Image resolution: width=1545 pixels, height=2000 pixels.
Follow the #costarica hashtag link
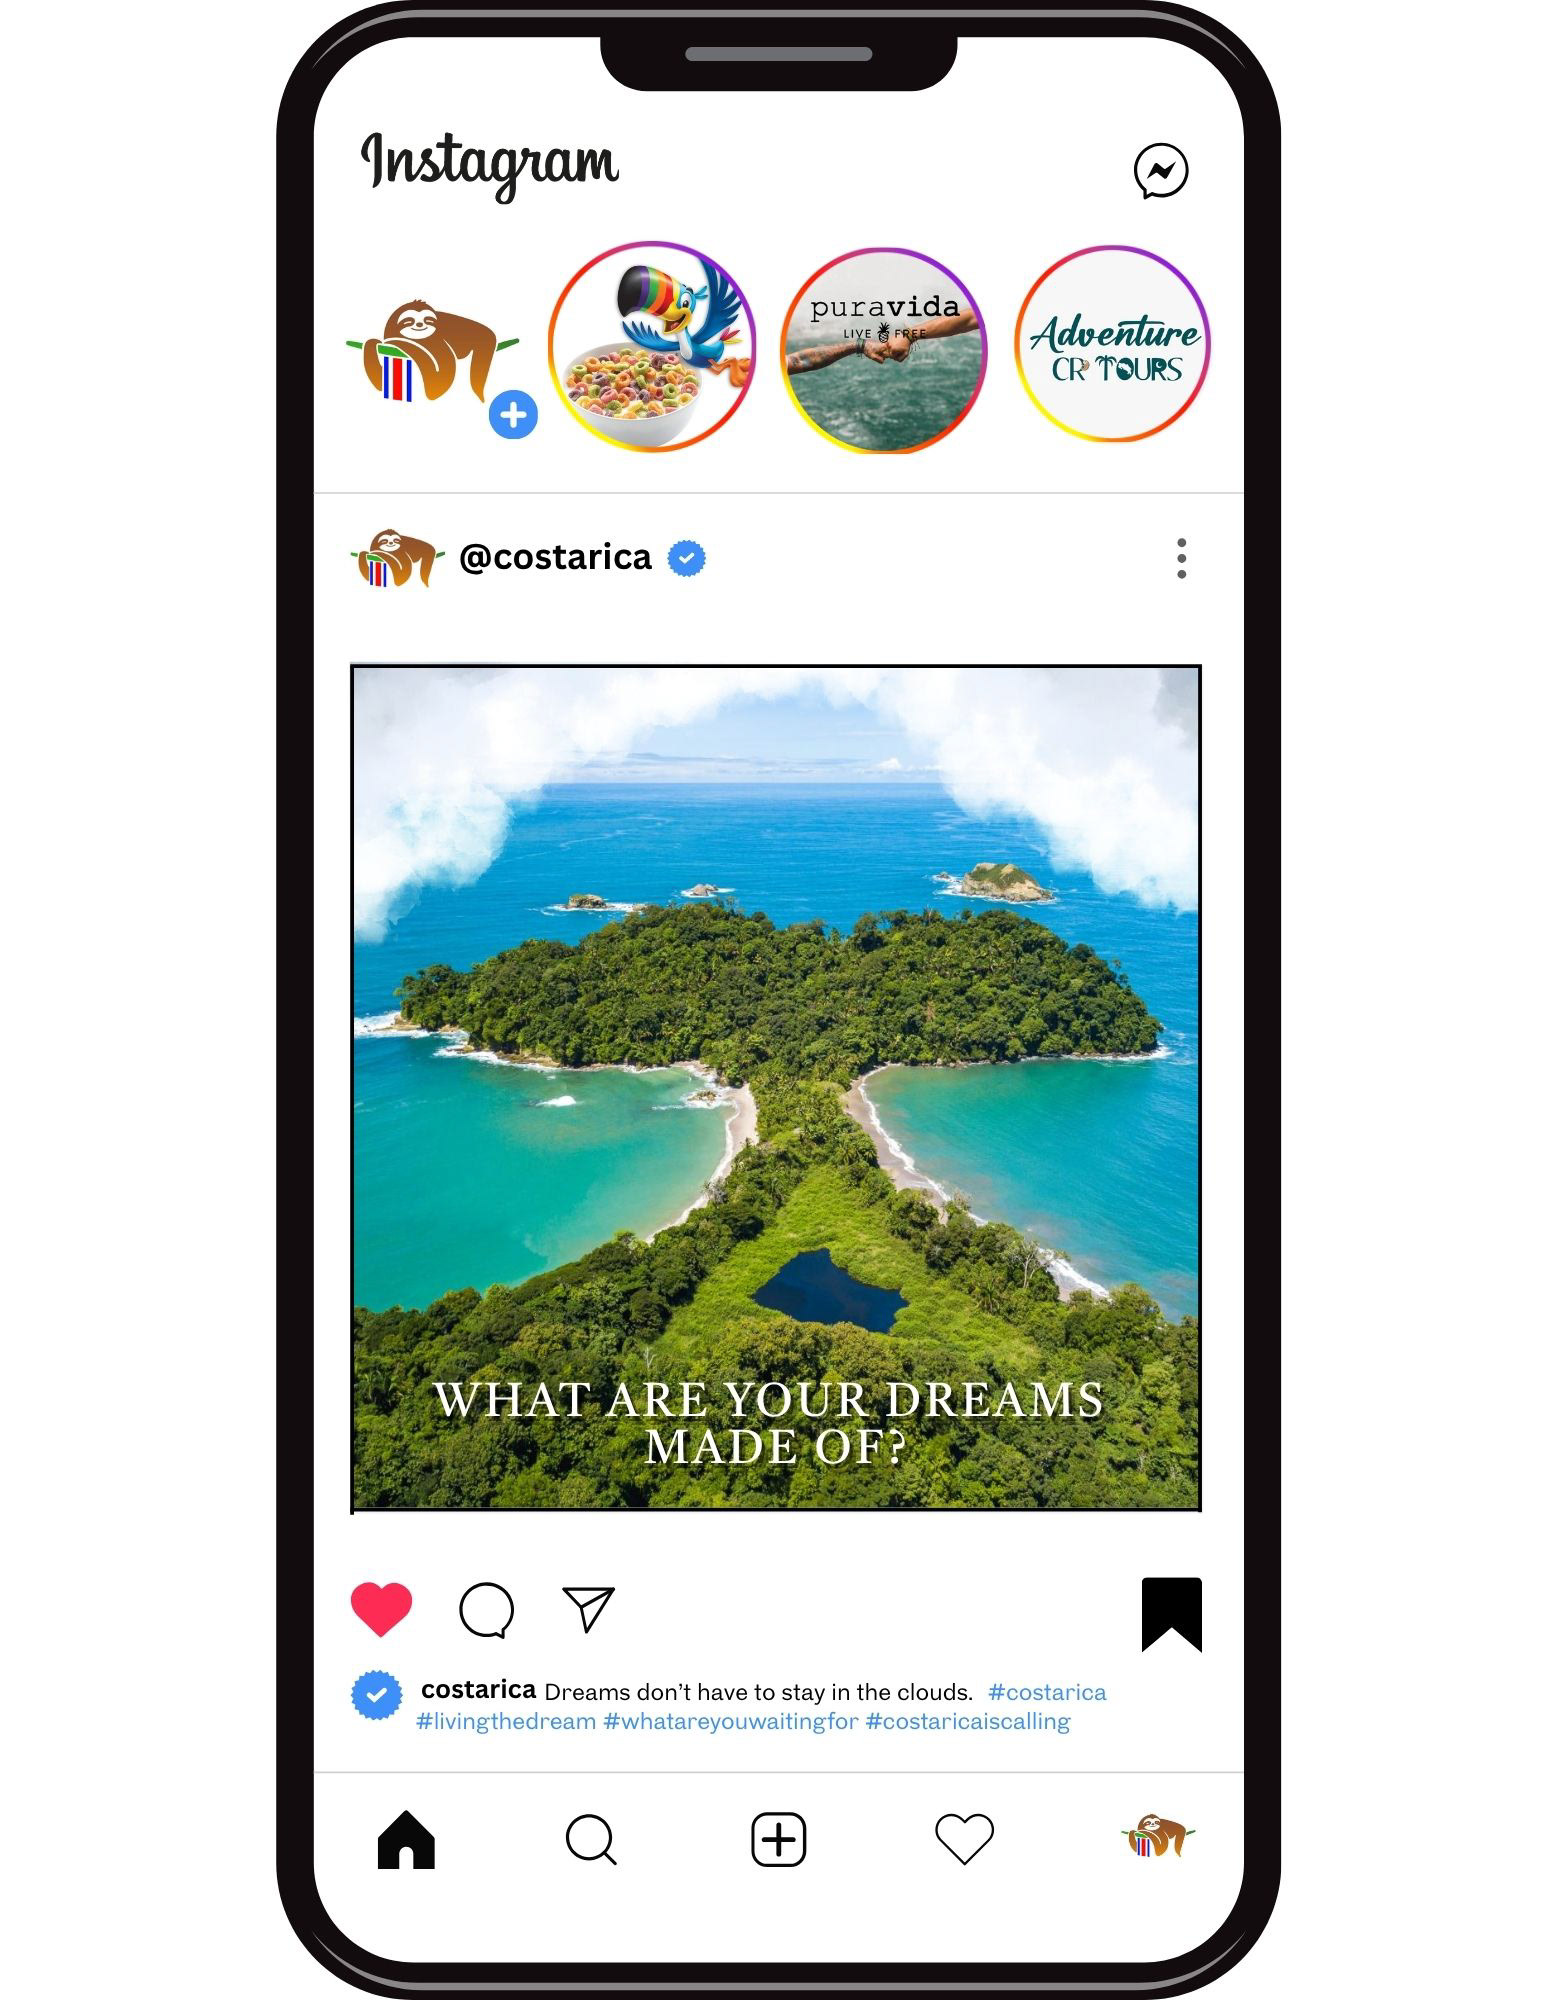point(1047,1692)
